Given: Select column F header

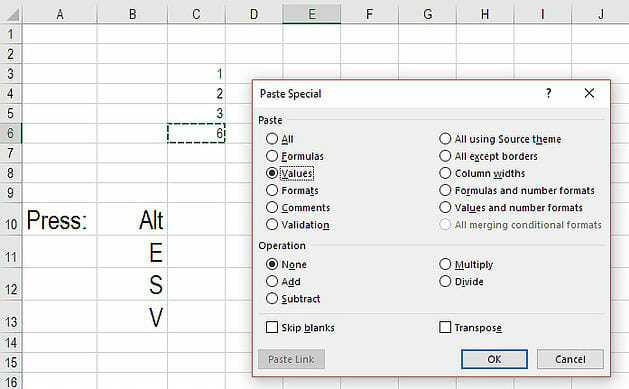Looking at the screenshot, I should (x=369, y=14).
